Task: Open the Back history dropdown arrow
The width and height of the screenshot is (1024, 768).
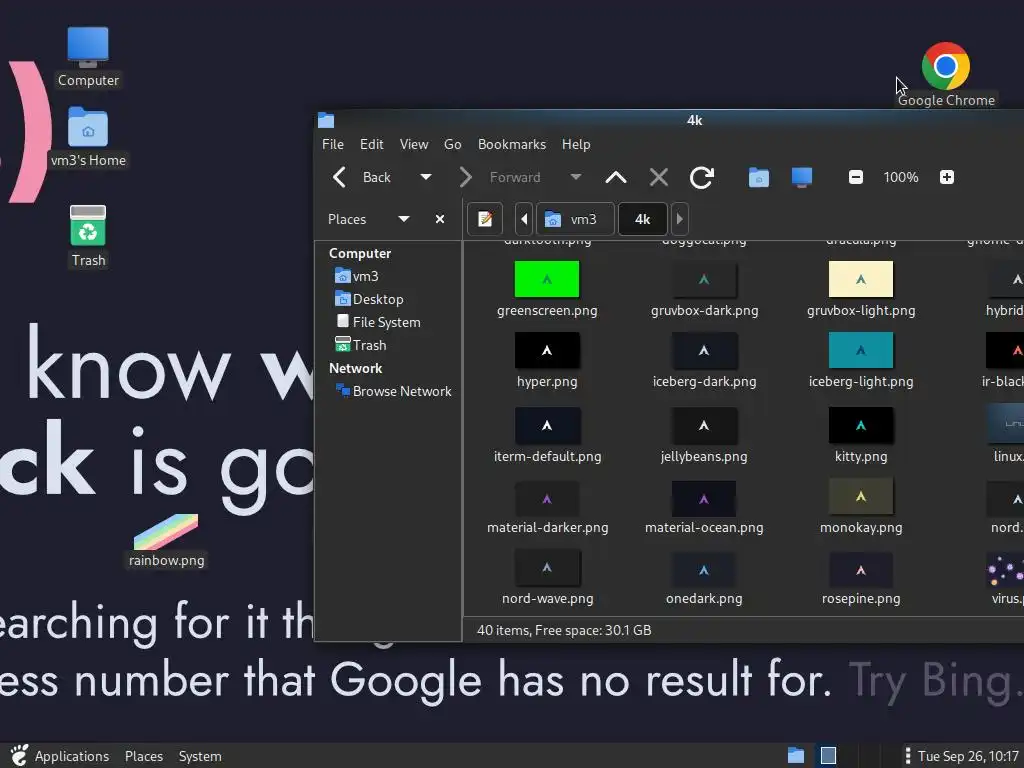Action: pos(426,177)
